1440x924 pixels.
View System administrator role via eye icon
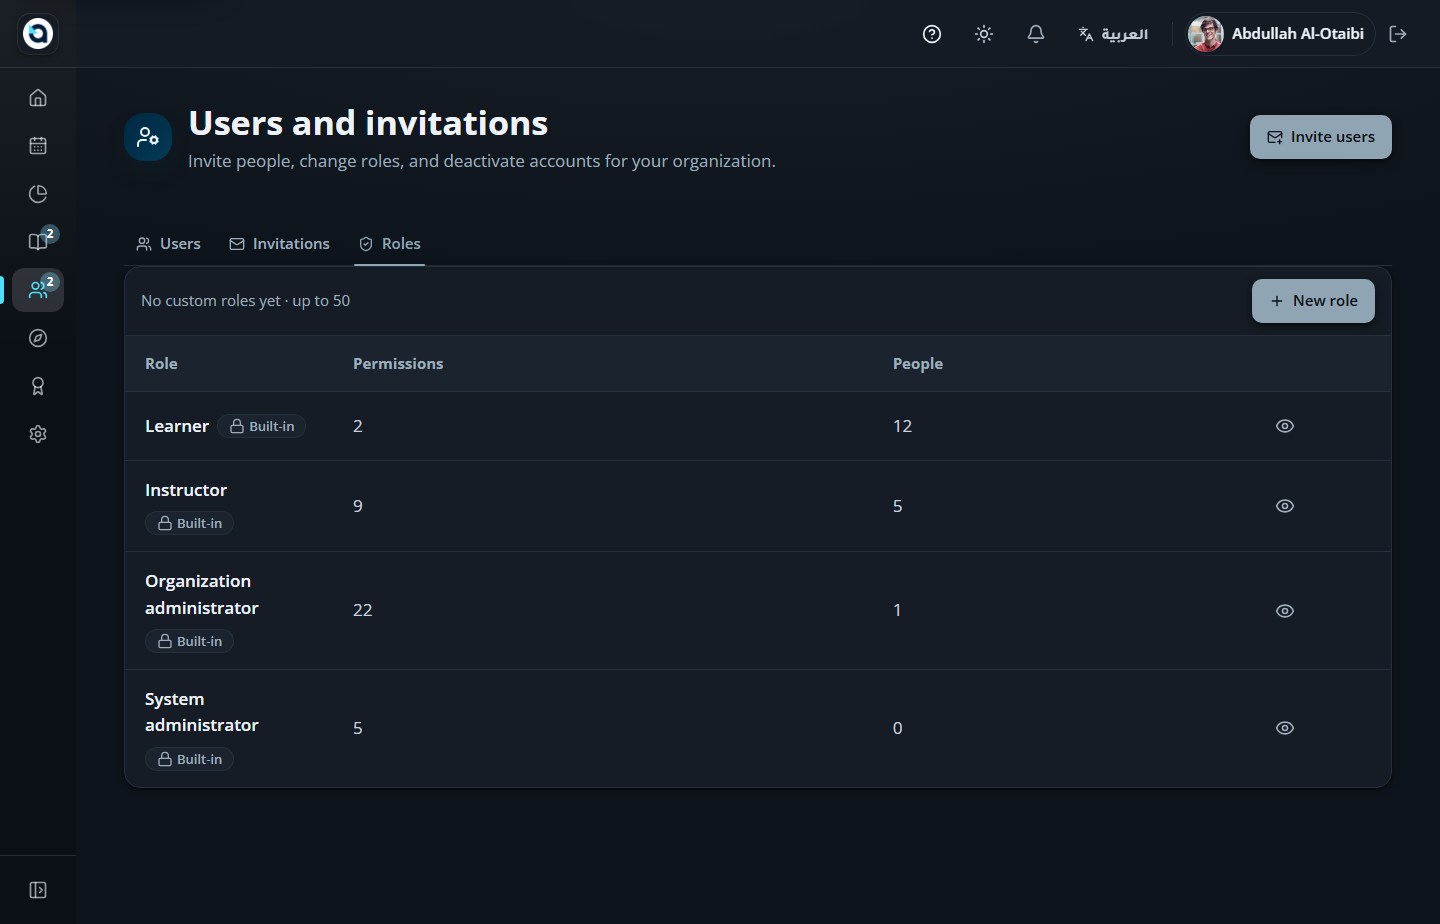coord(1285,728)
